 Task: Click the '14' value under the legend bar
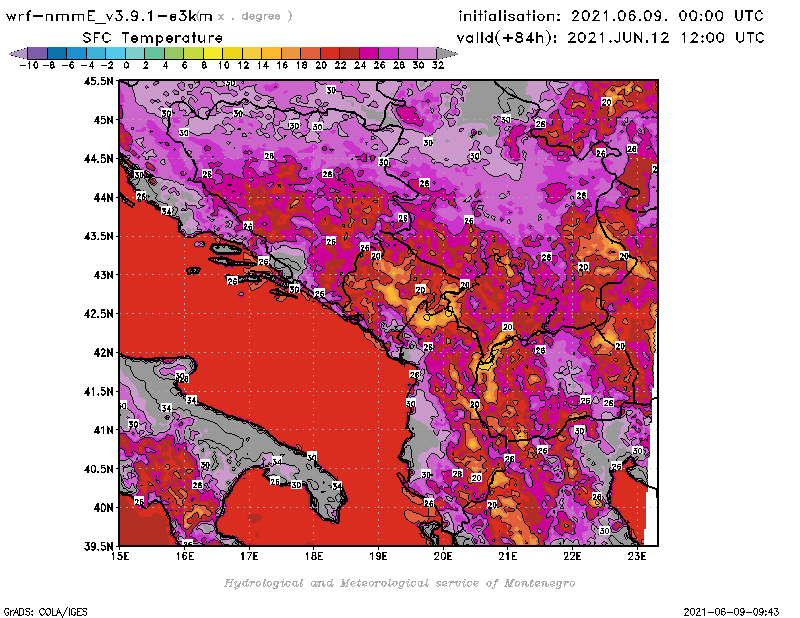point(263,66)
